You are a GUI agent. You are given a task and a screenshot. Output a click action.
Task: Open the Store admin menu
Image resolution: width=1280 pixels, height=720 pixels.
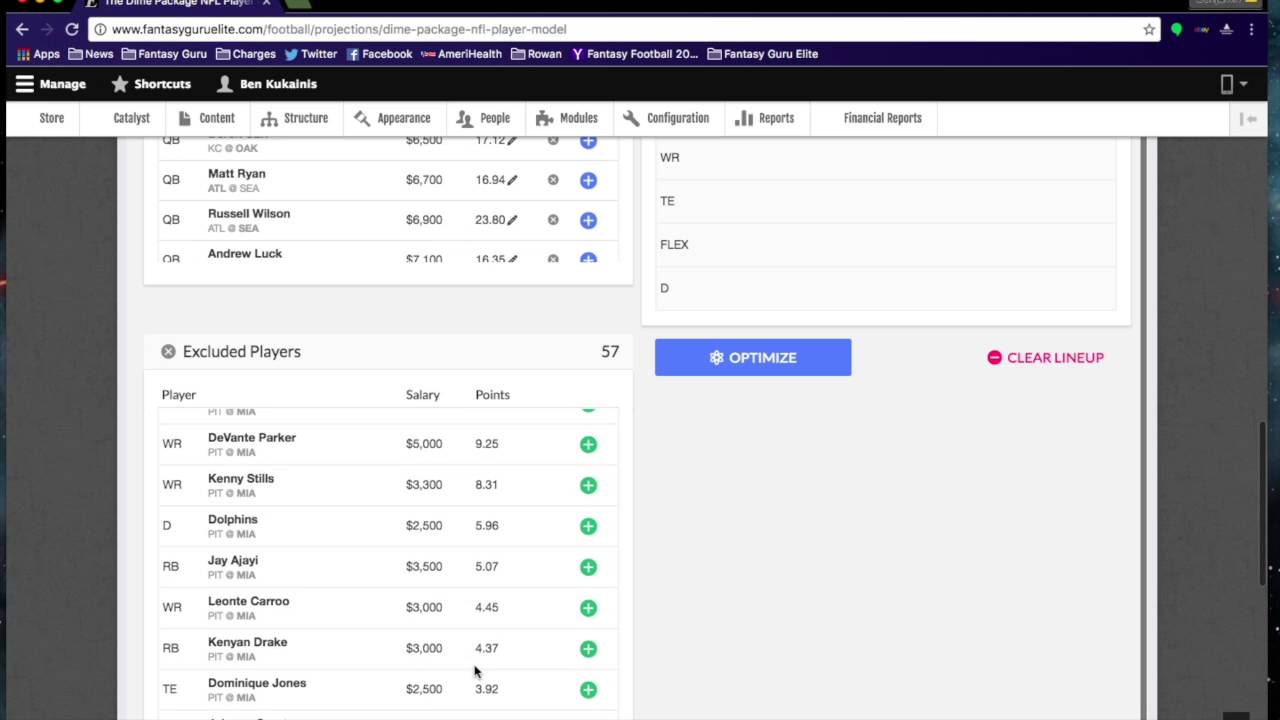click(x=52, y=118)
